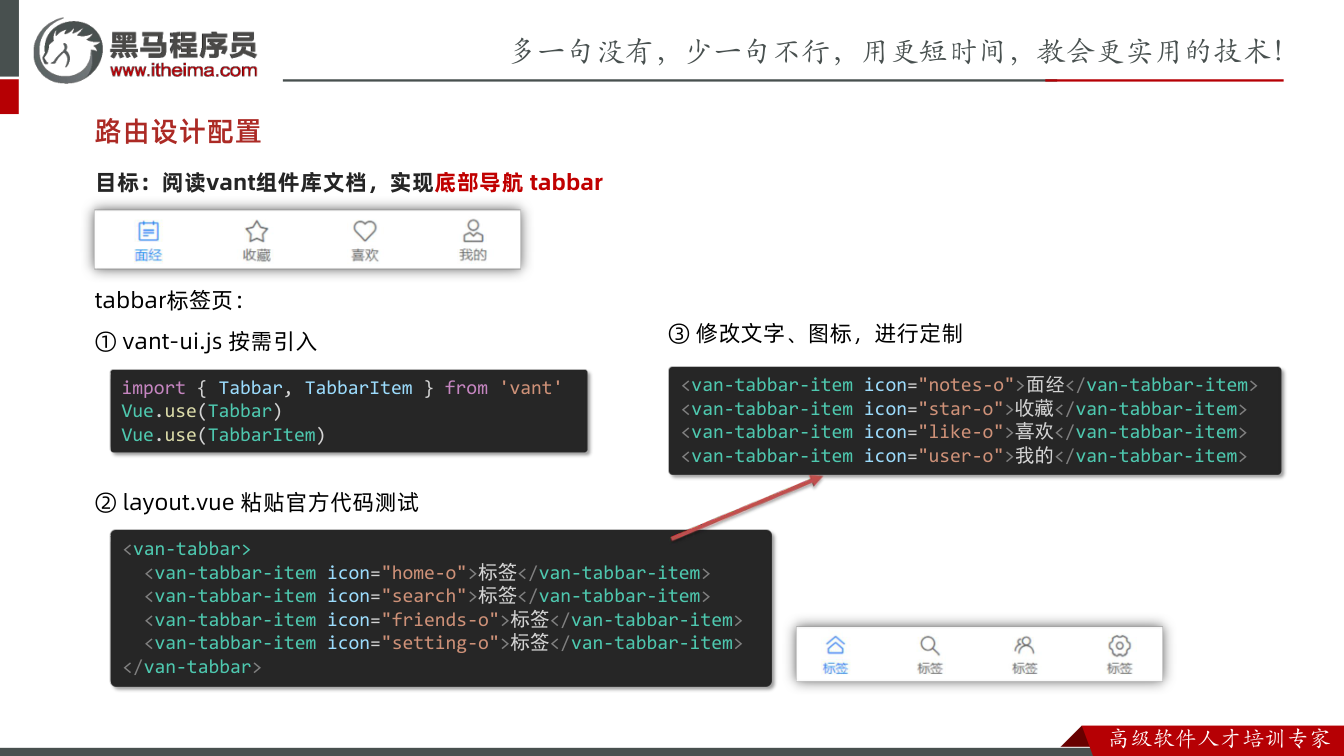
Task: Tap the friends icon in the 标签 tabbar
Action: [x=1024, y=645]
